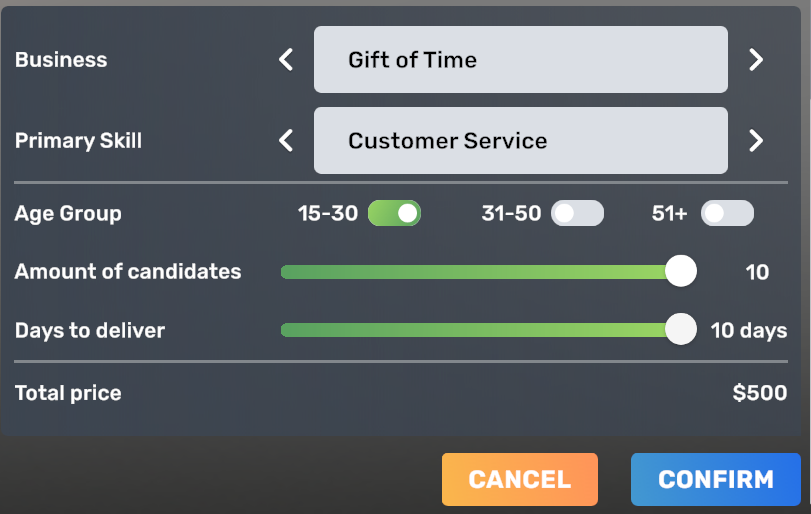Toggle off the 15-30 age group

(394, 213)
